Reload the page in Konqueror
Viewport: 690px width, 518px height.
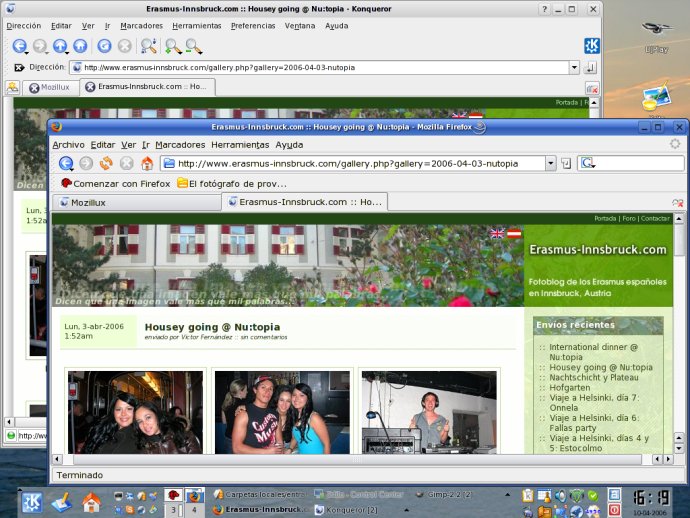pyautogui.click(x=104, y=46)
